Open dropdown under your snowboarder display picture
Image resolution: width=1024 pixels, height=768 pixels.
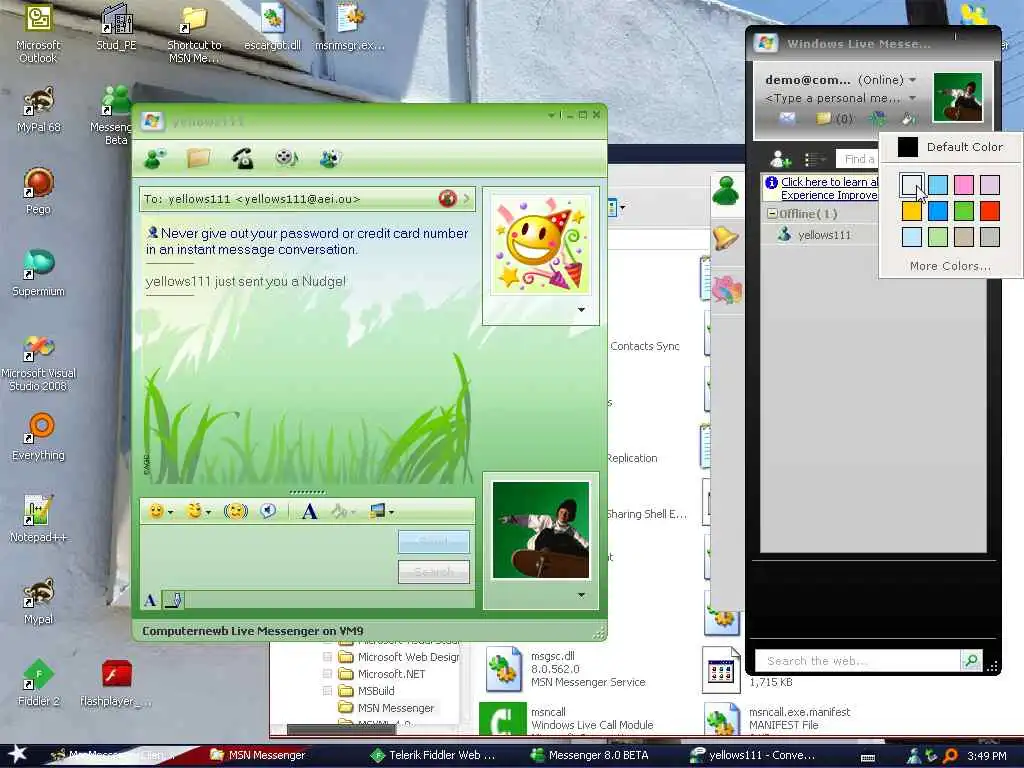point(581,595)
